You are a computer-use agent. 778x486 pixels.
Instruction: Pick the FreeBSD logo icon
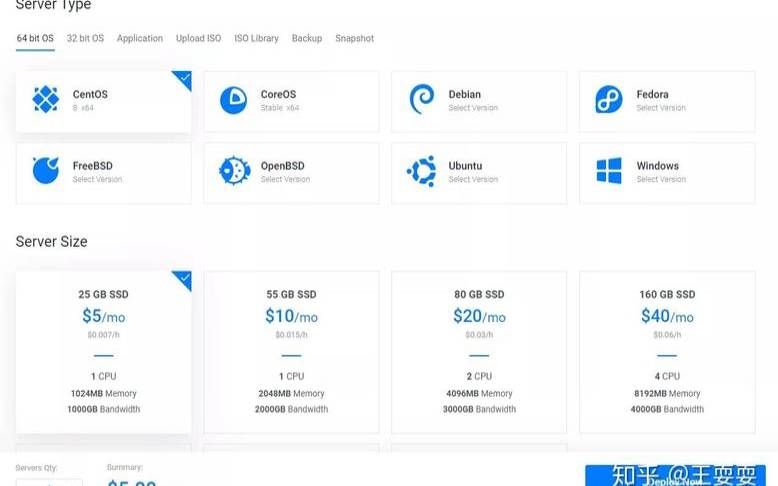[46, 171]
